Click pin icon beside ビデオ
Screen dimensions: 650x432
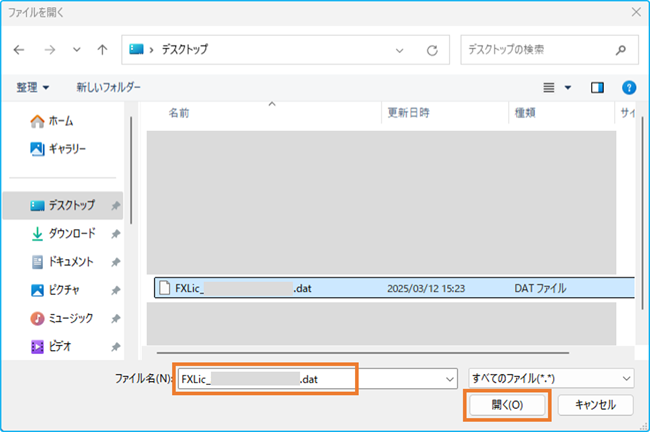[x=116, y=347]
